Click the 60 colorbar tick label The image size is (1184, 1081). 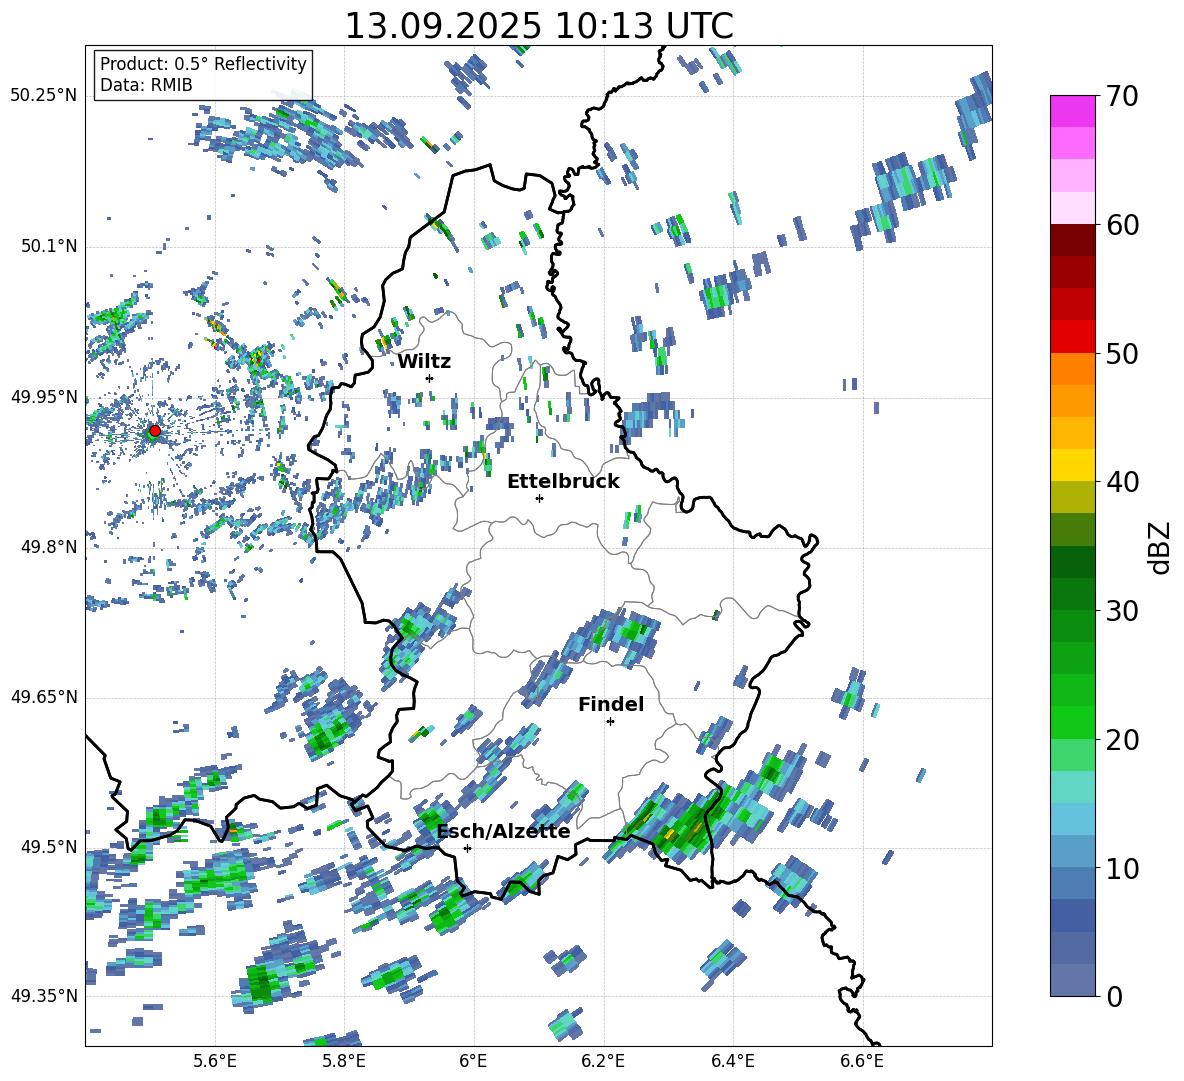pyautogui.click(x=1121, y=225)
